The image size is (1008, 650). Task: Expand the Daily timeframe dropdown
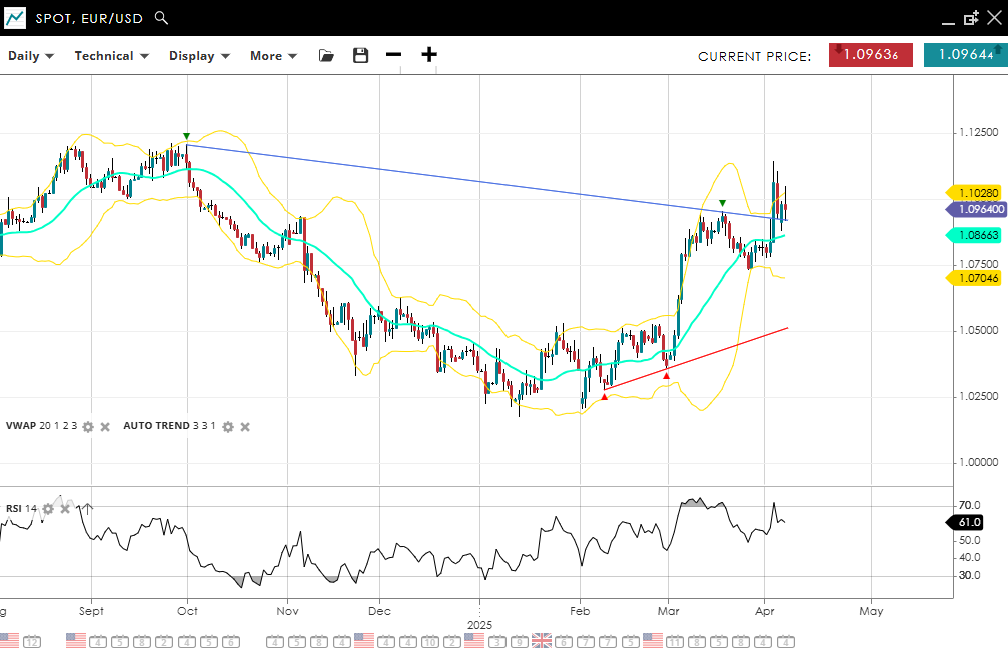(x=31, y=56)
